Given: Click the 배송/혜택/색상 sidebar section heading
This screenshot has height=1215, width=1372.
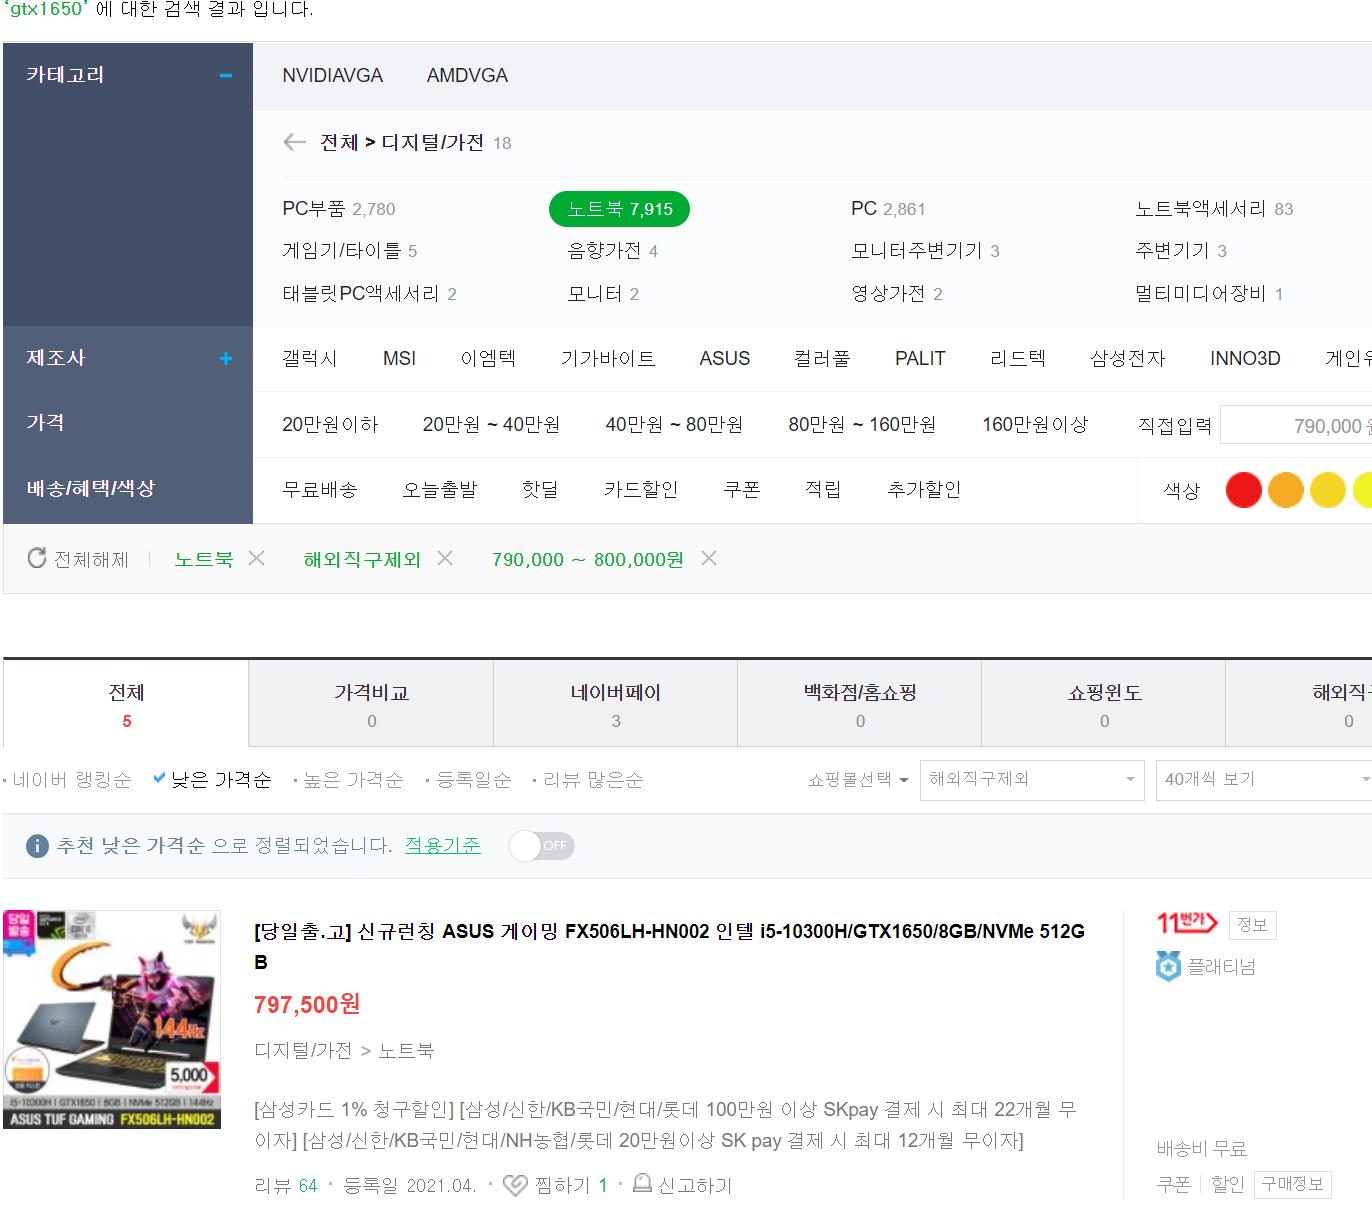Looking at the screenshot, I should tap(90, 489).
